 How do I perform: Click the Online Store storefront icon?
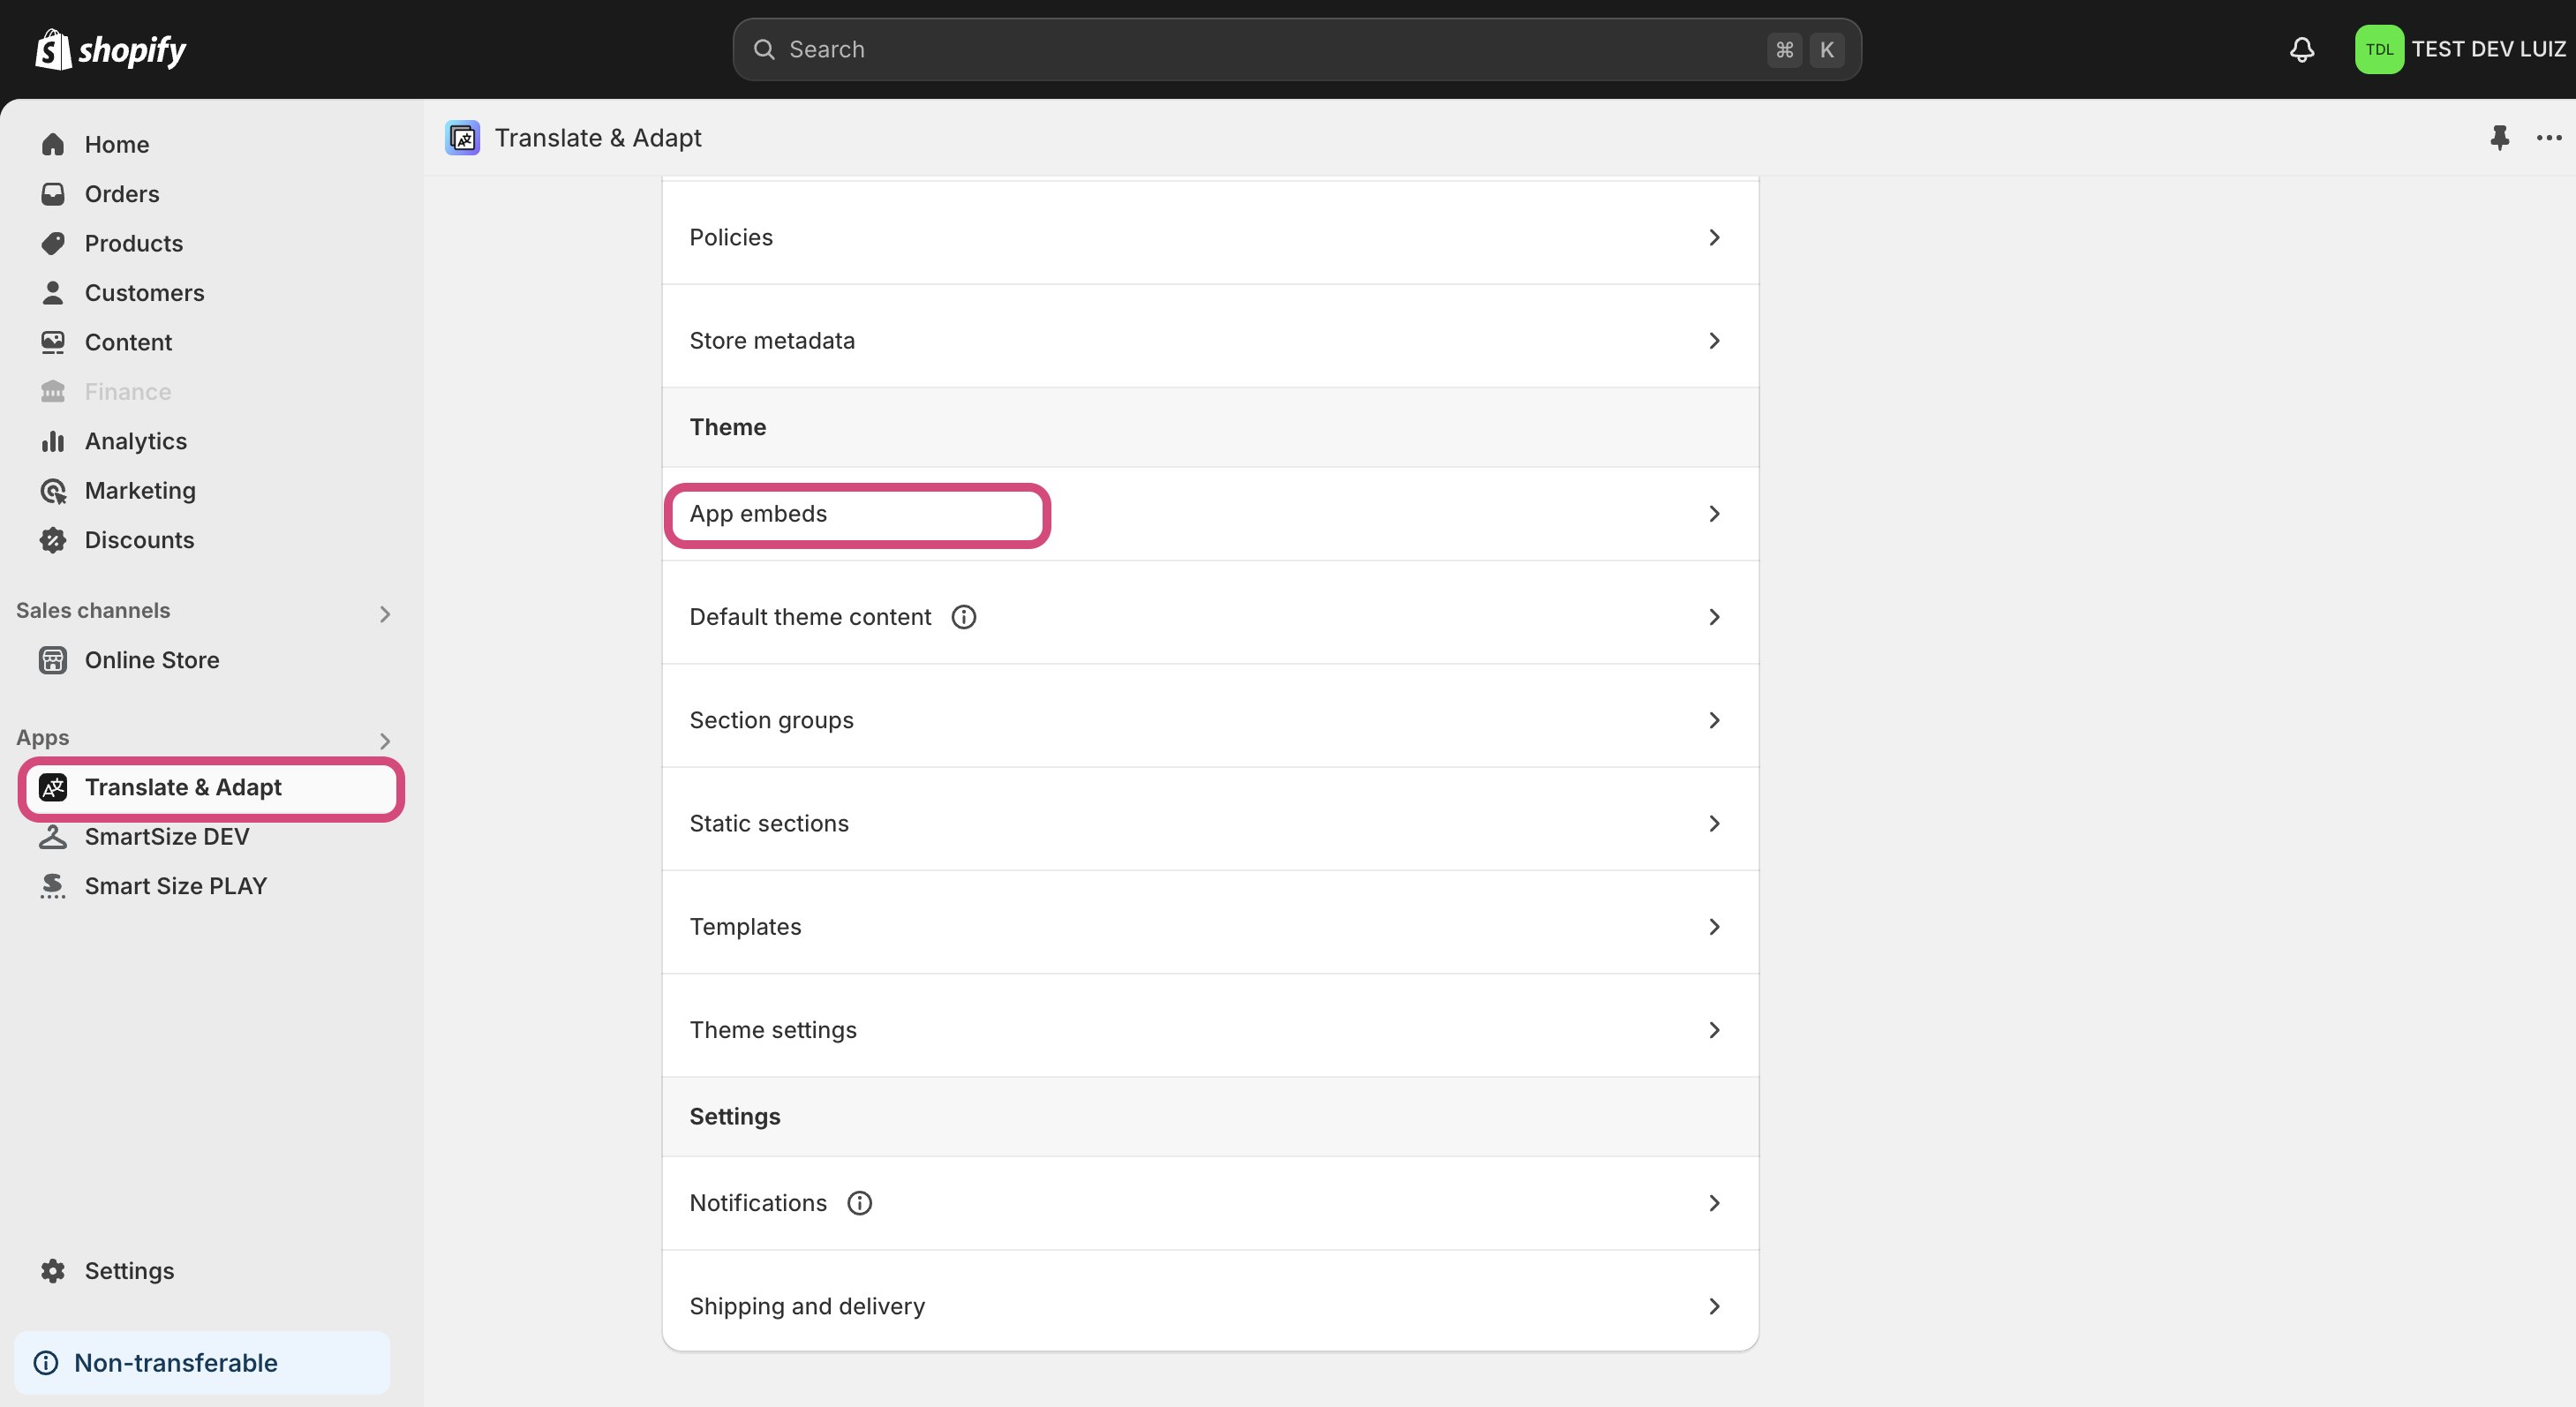click(53, 660)
